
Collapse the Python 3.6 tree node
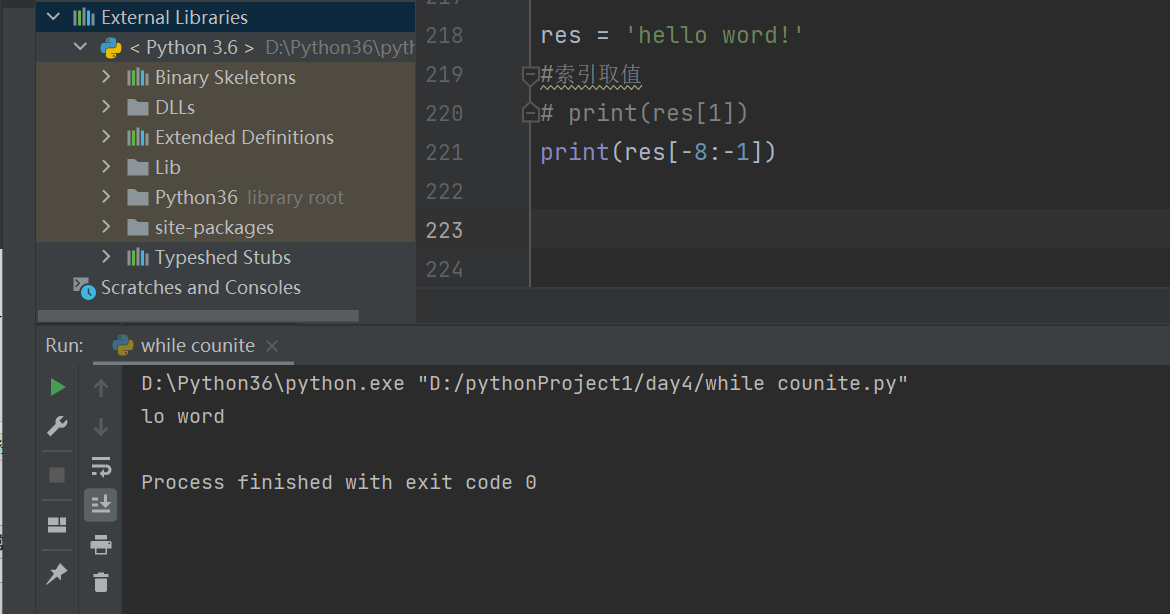(81, 47)
